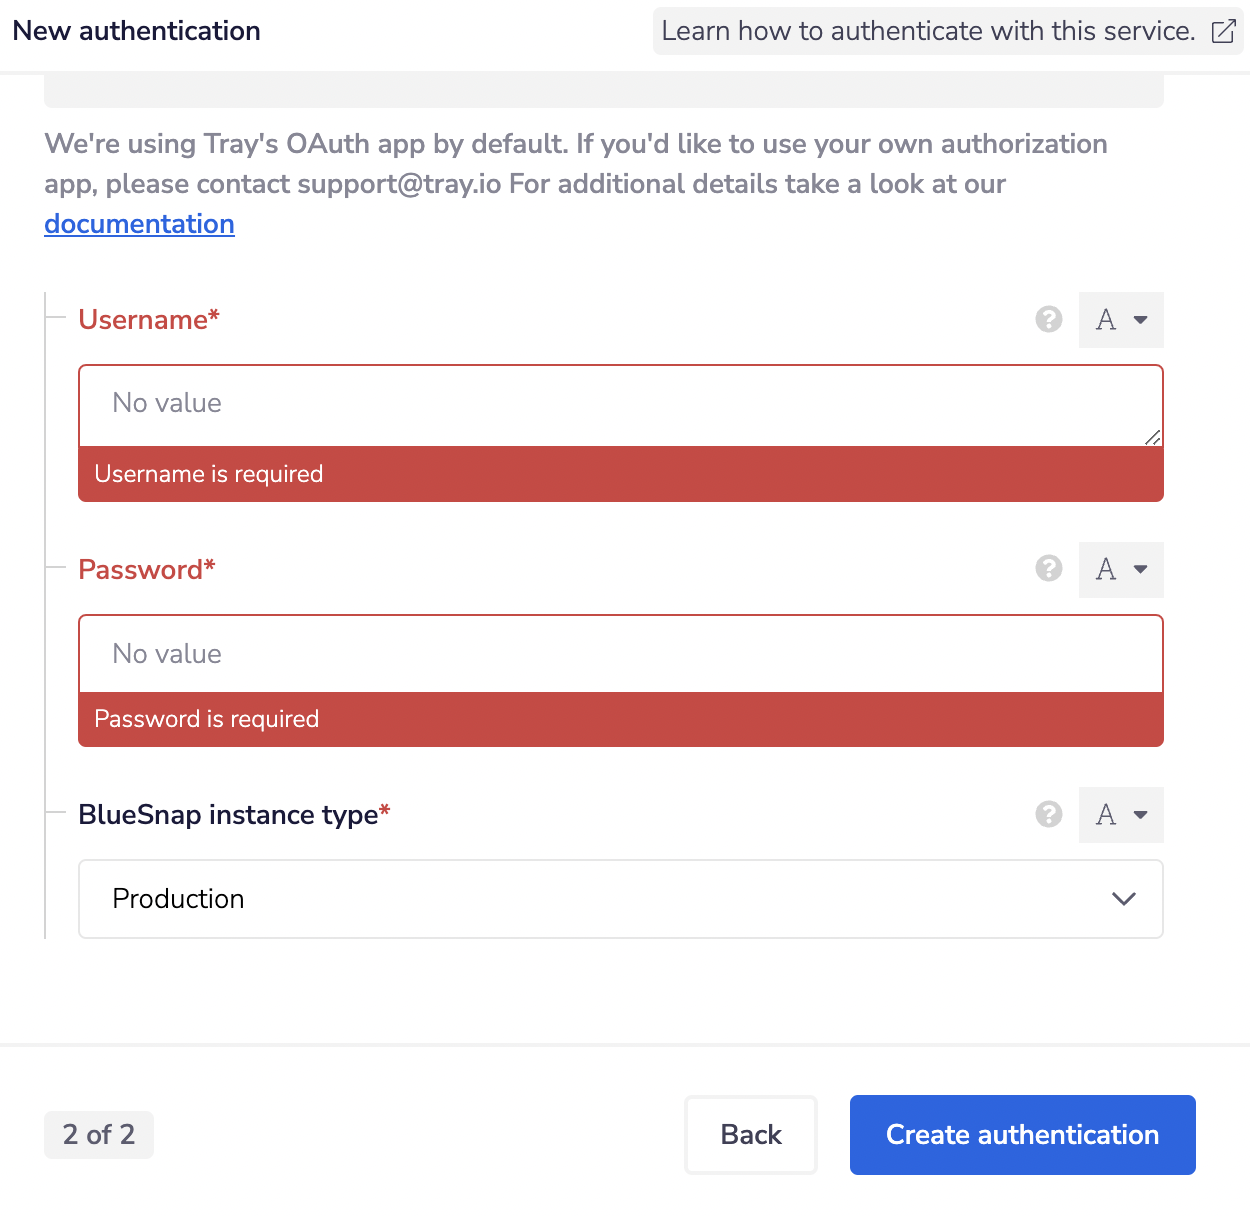The height and width of the screenshot is (1216, 1250).
Task: Open data type selector for BlueSnap instance type
Action: (x=1120, y=815)
